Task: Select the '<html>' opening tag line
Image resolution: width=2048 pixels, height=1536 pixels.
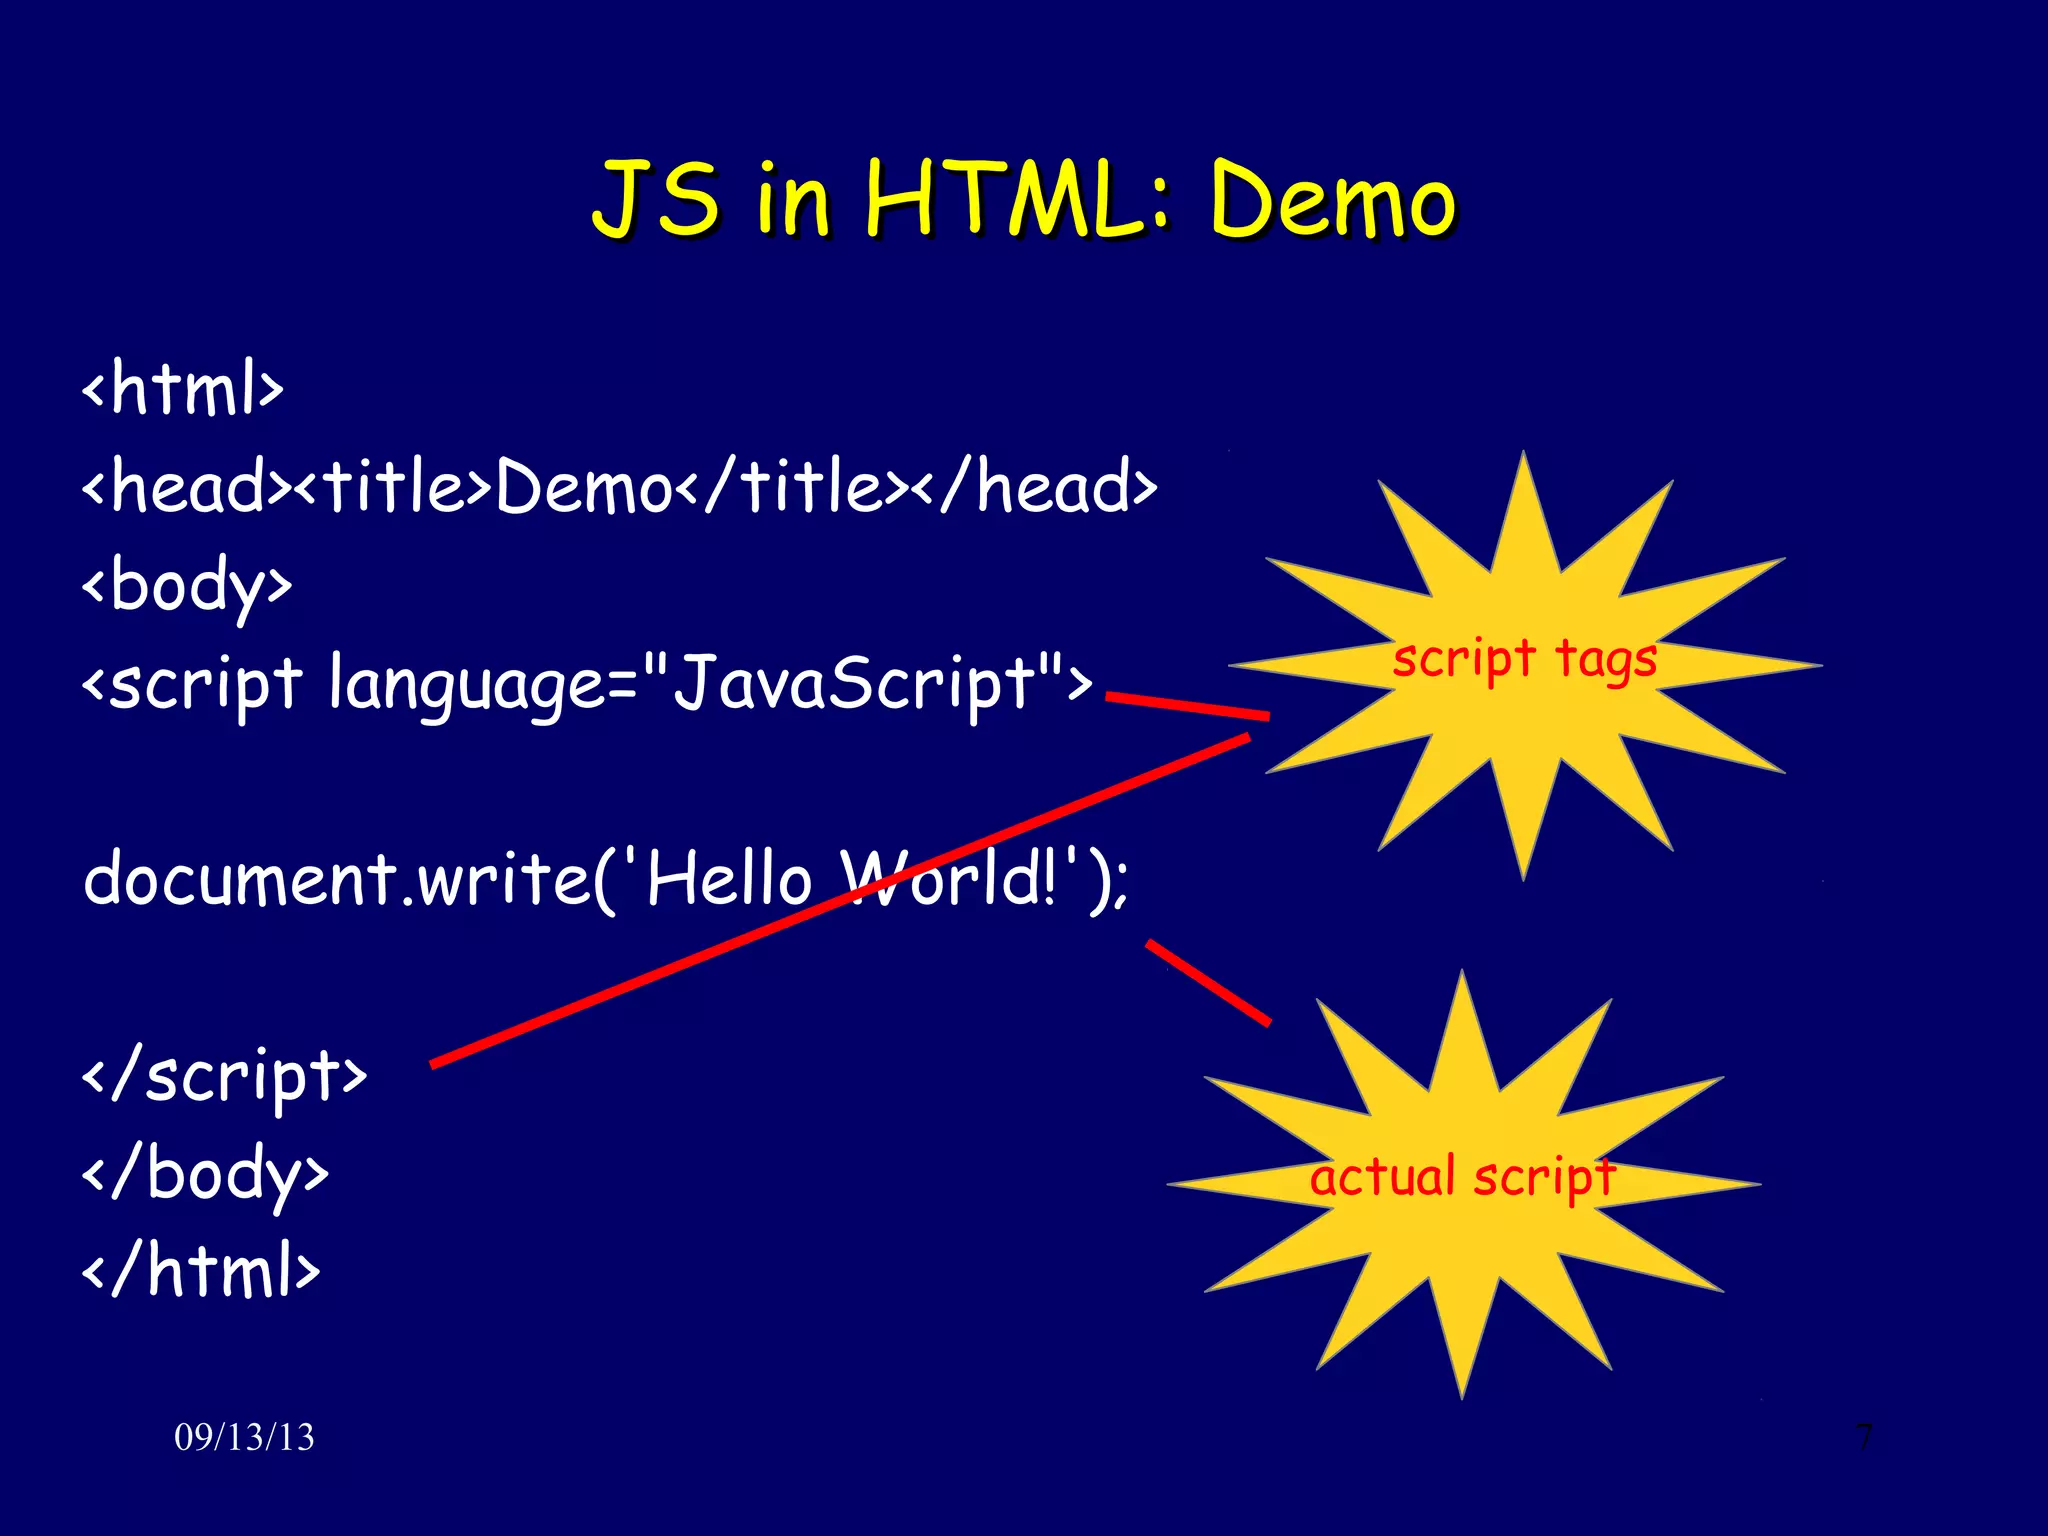Action: [183, 388]
